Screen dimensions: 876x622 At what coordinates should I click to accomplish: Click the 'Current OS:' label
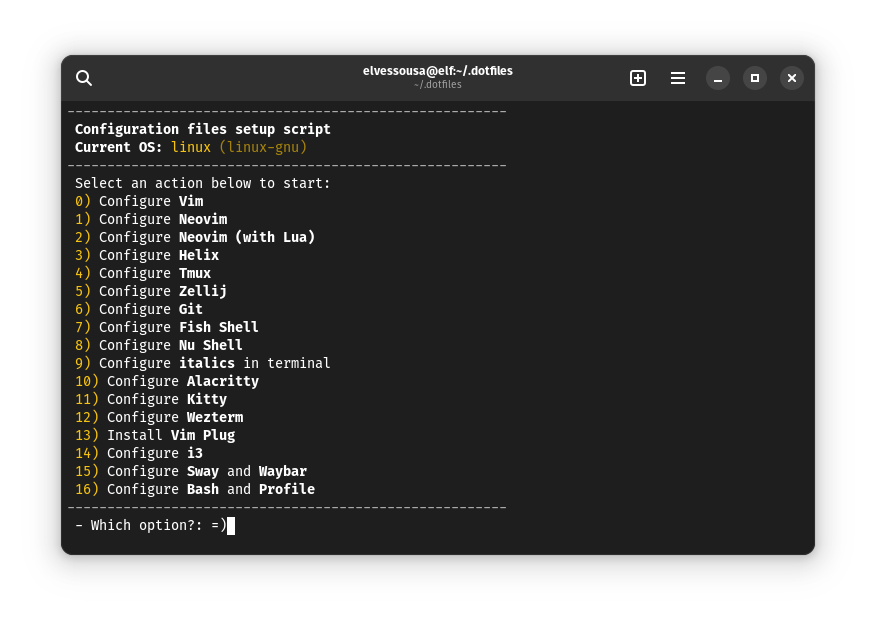[118, 147]
